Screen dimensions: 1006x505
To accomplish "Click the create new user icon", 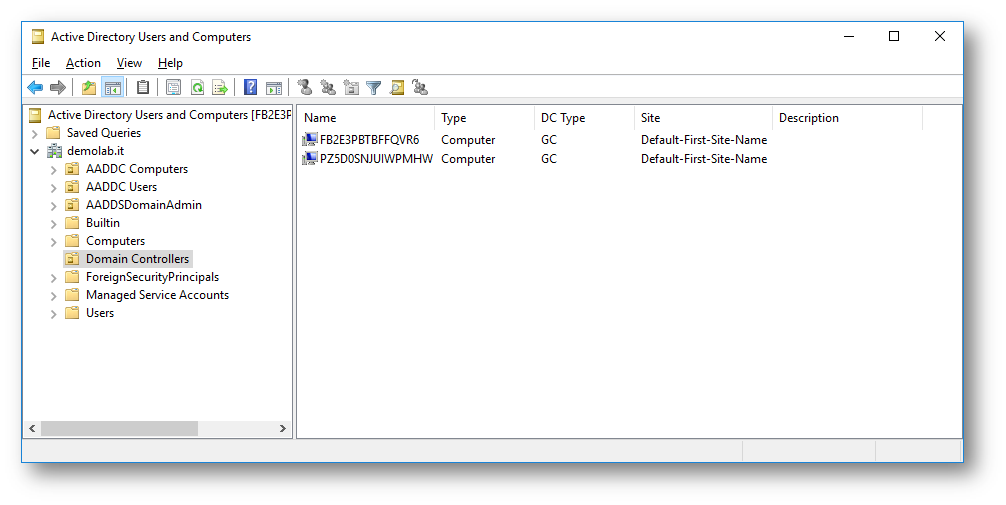I will coord(305,87).
